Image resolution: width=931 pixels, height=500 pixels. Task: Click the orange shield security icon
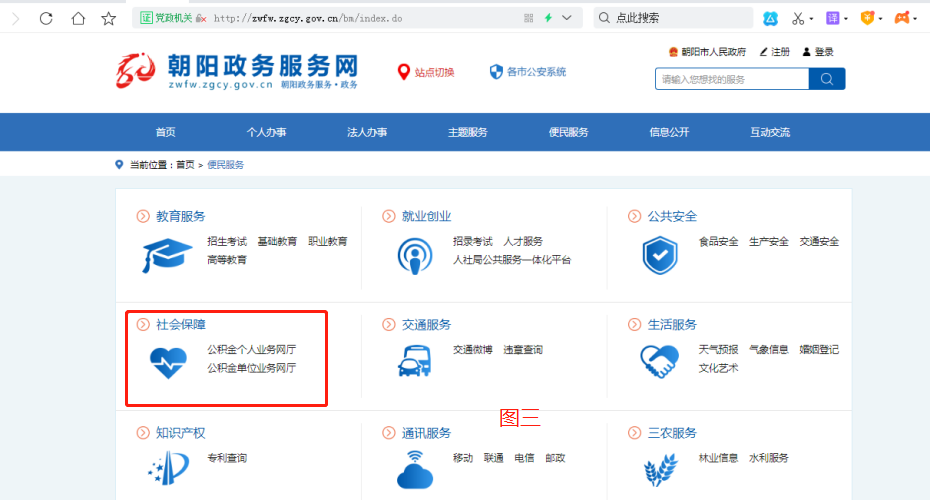867,18
